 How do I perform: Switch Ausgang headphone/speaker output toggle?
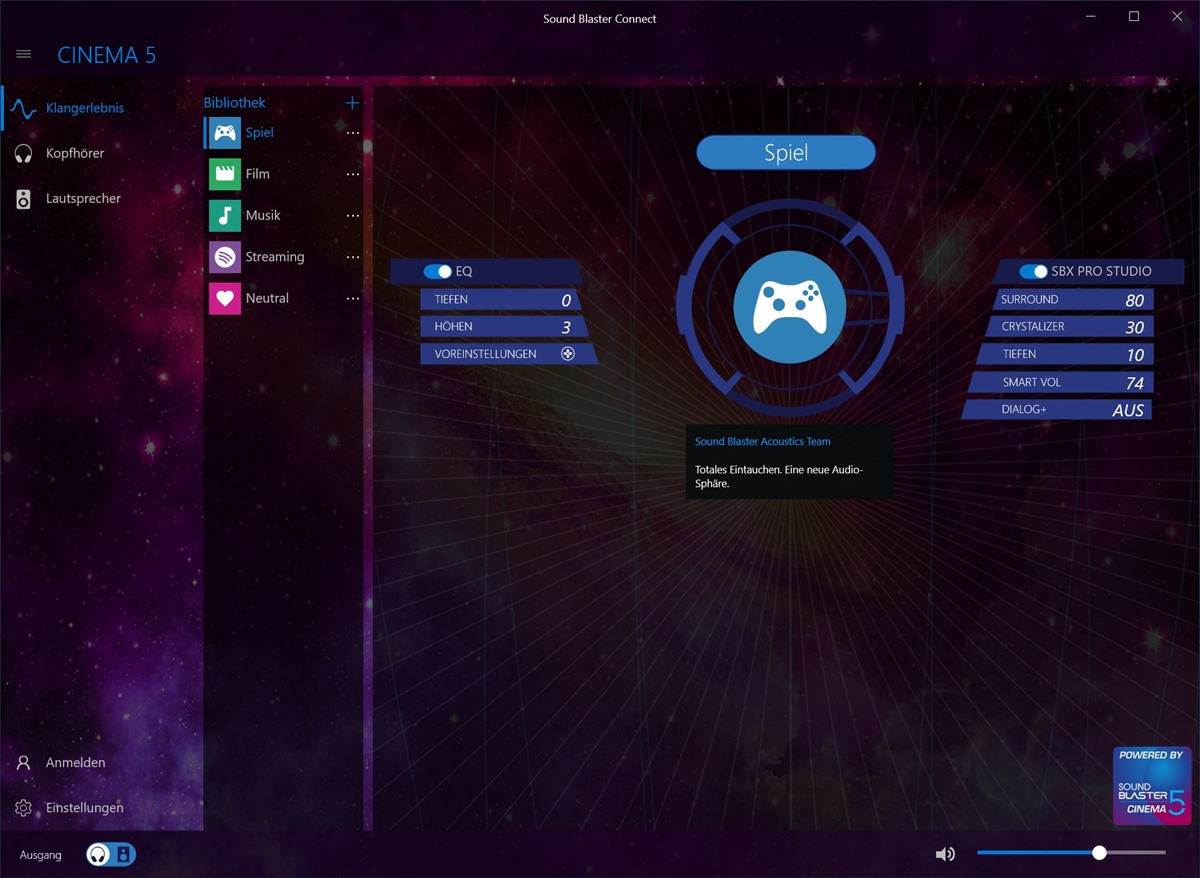pos(111,854)
